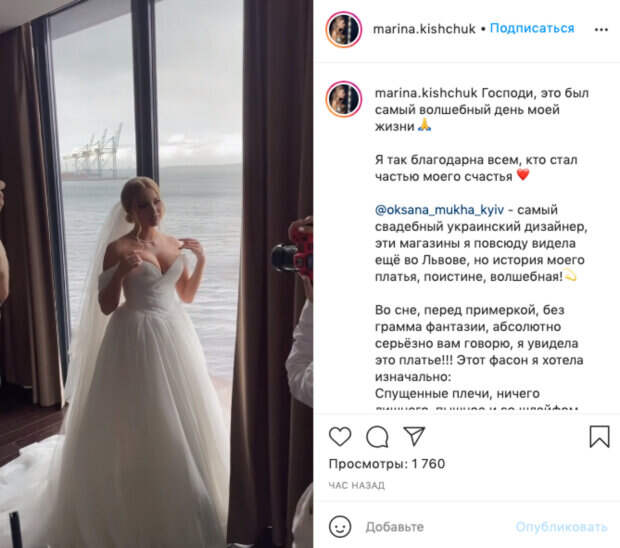Click the ЧАС НАЗАД timestamp
The image size is (620, 548).
click(357, 485)
